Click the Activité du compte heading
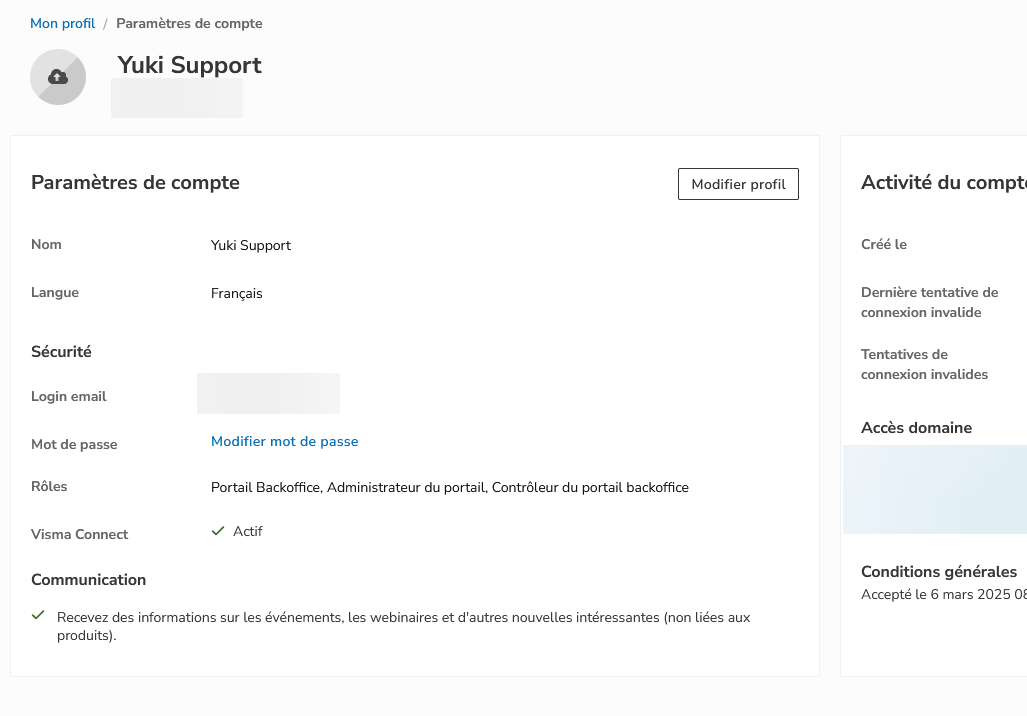 pos(944,183)
